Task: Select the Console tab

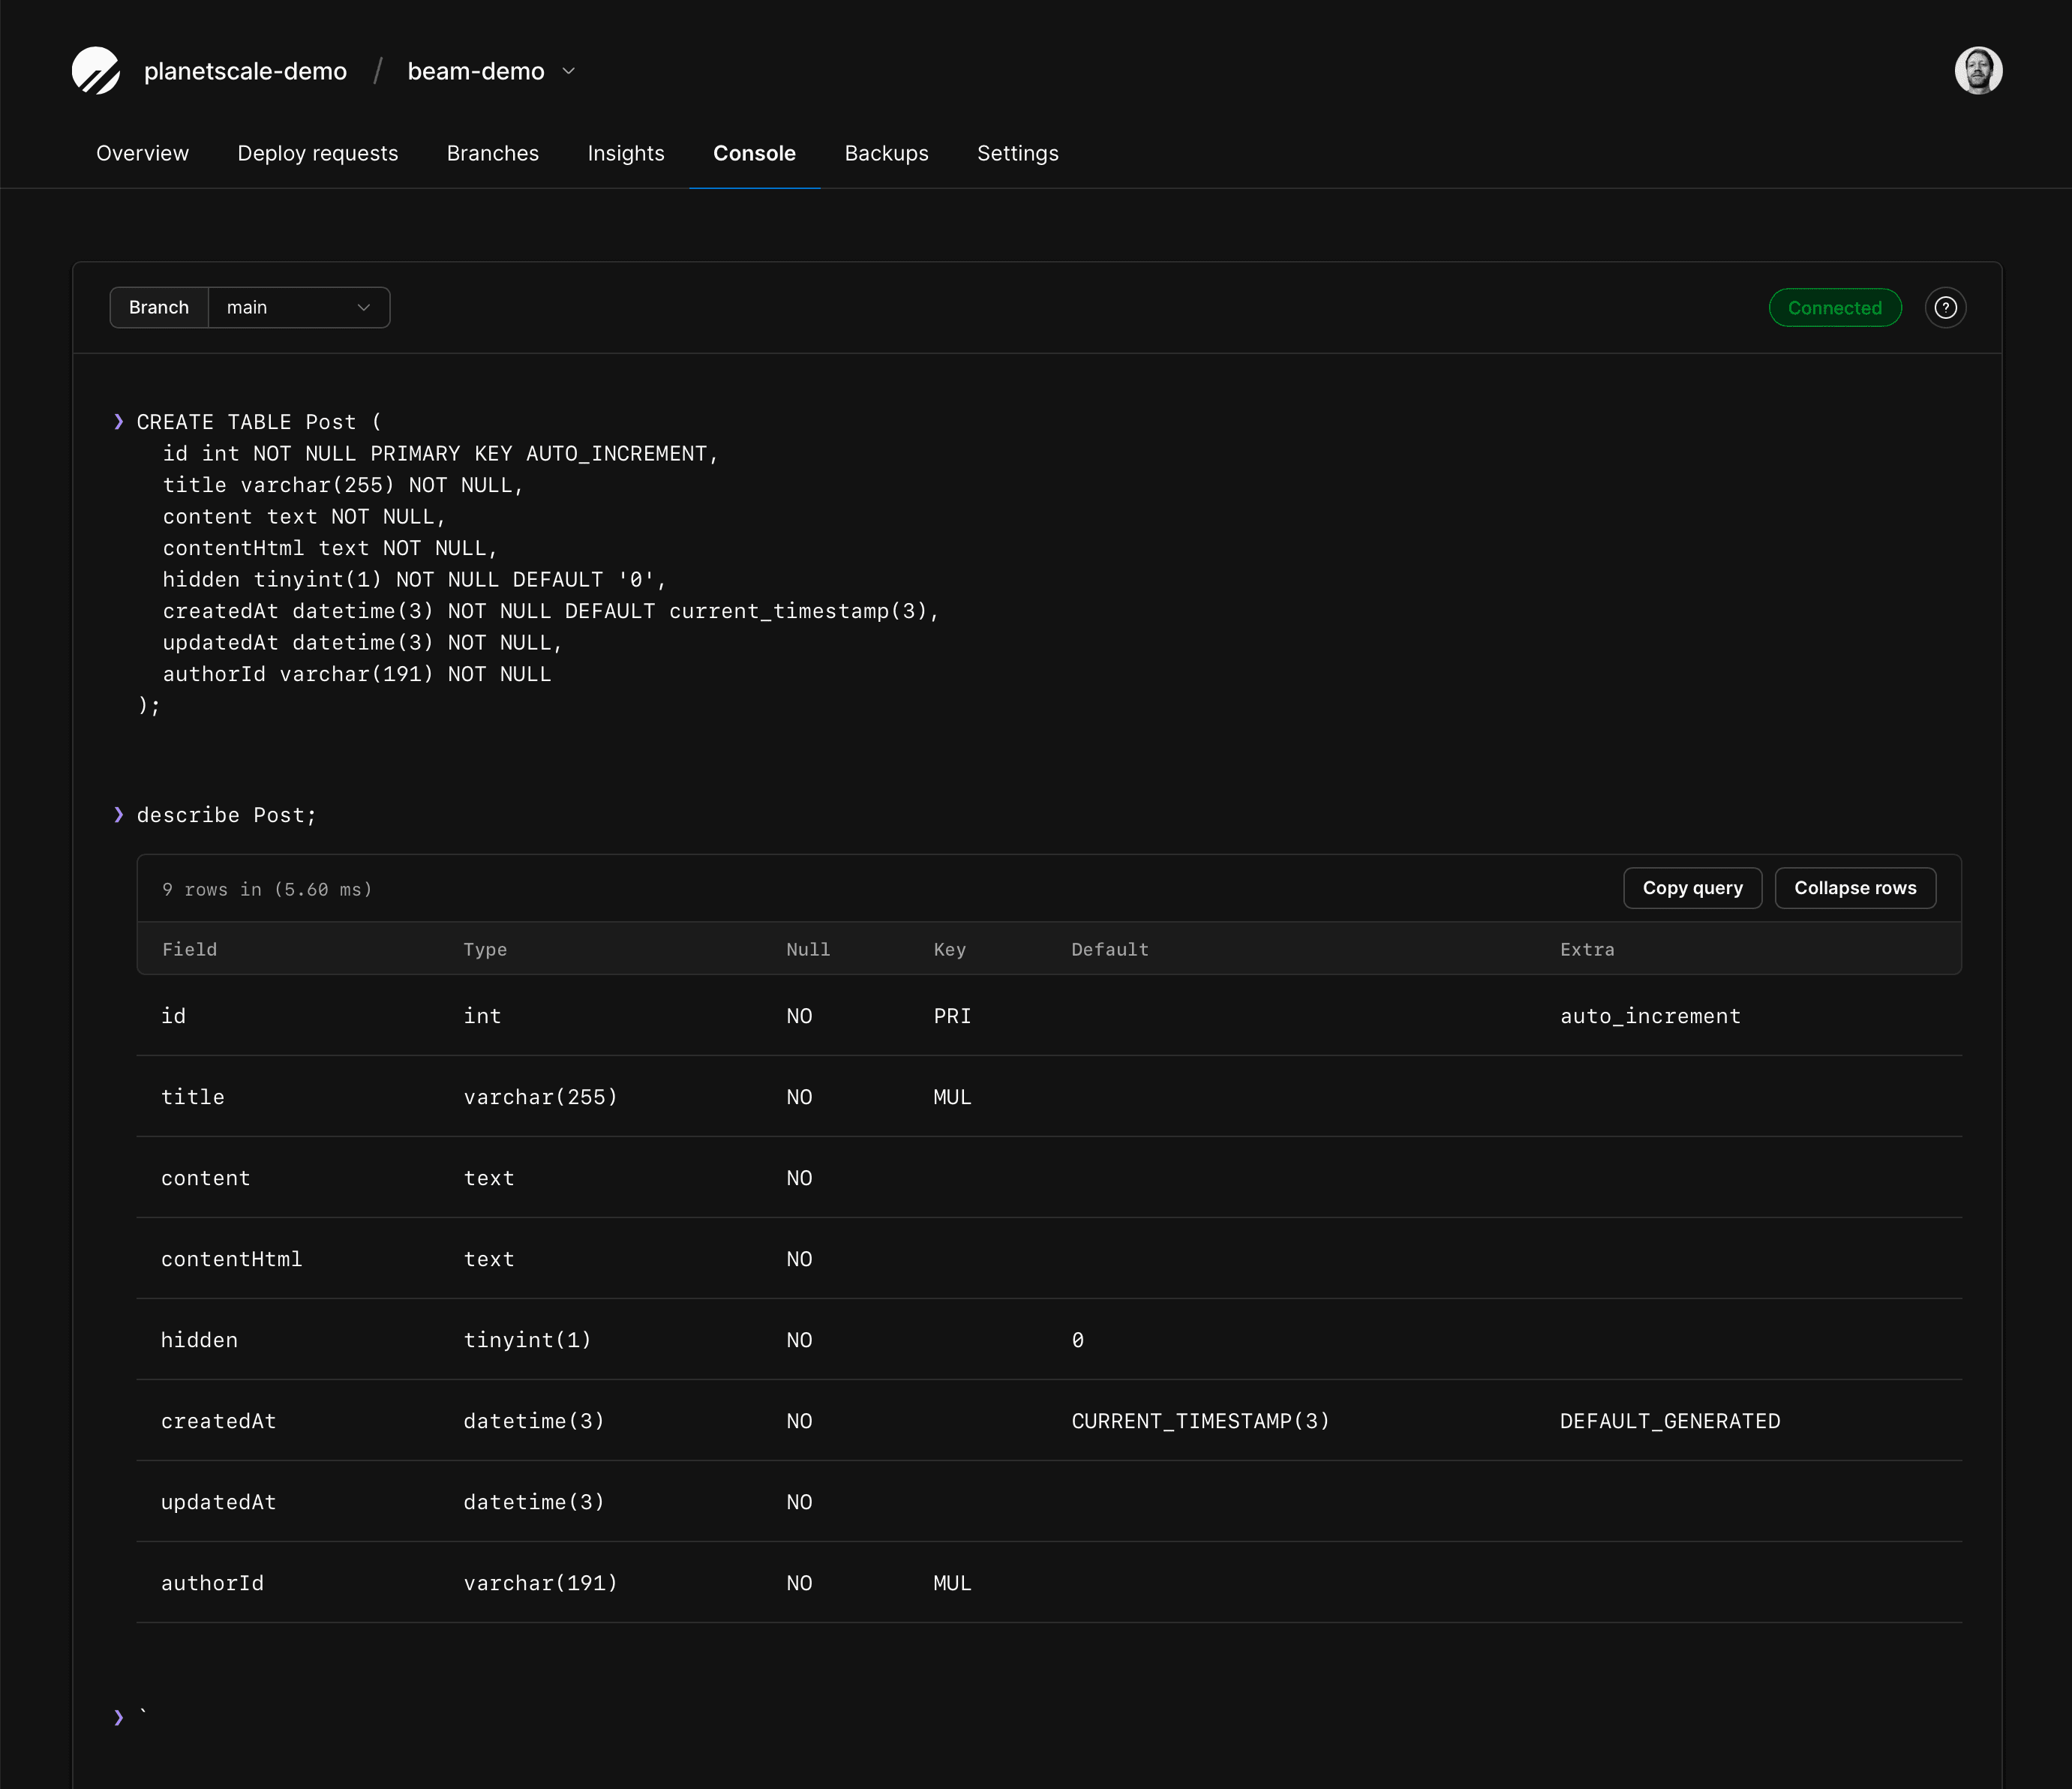Action: [x=754, y=153]
